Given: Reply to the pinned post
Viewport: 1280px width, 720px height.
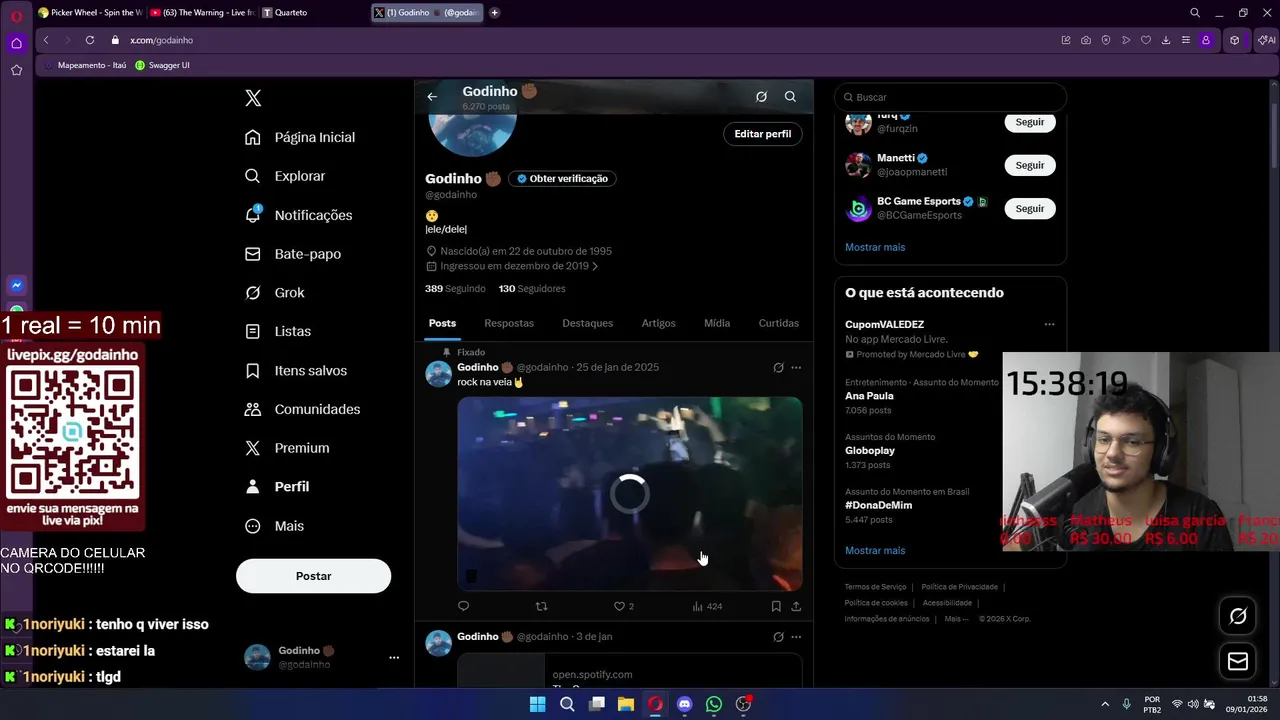Looking at the screenshot, I should pyautogui.click(x=463, y=606).
